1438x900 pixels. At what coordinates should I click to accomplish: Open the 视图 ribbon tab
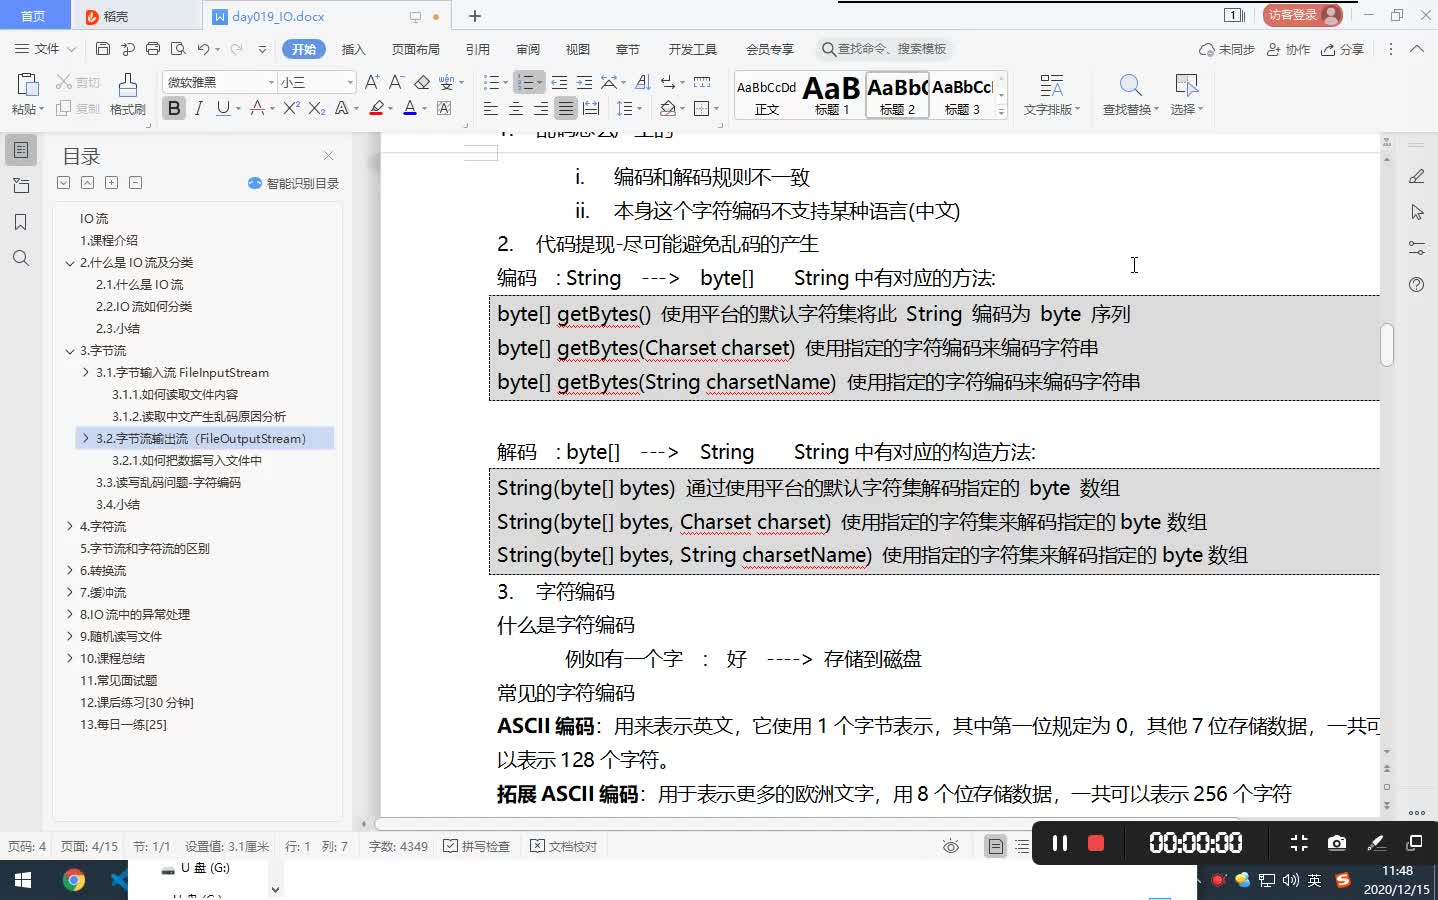click(x=577, y=49)
